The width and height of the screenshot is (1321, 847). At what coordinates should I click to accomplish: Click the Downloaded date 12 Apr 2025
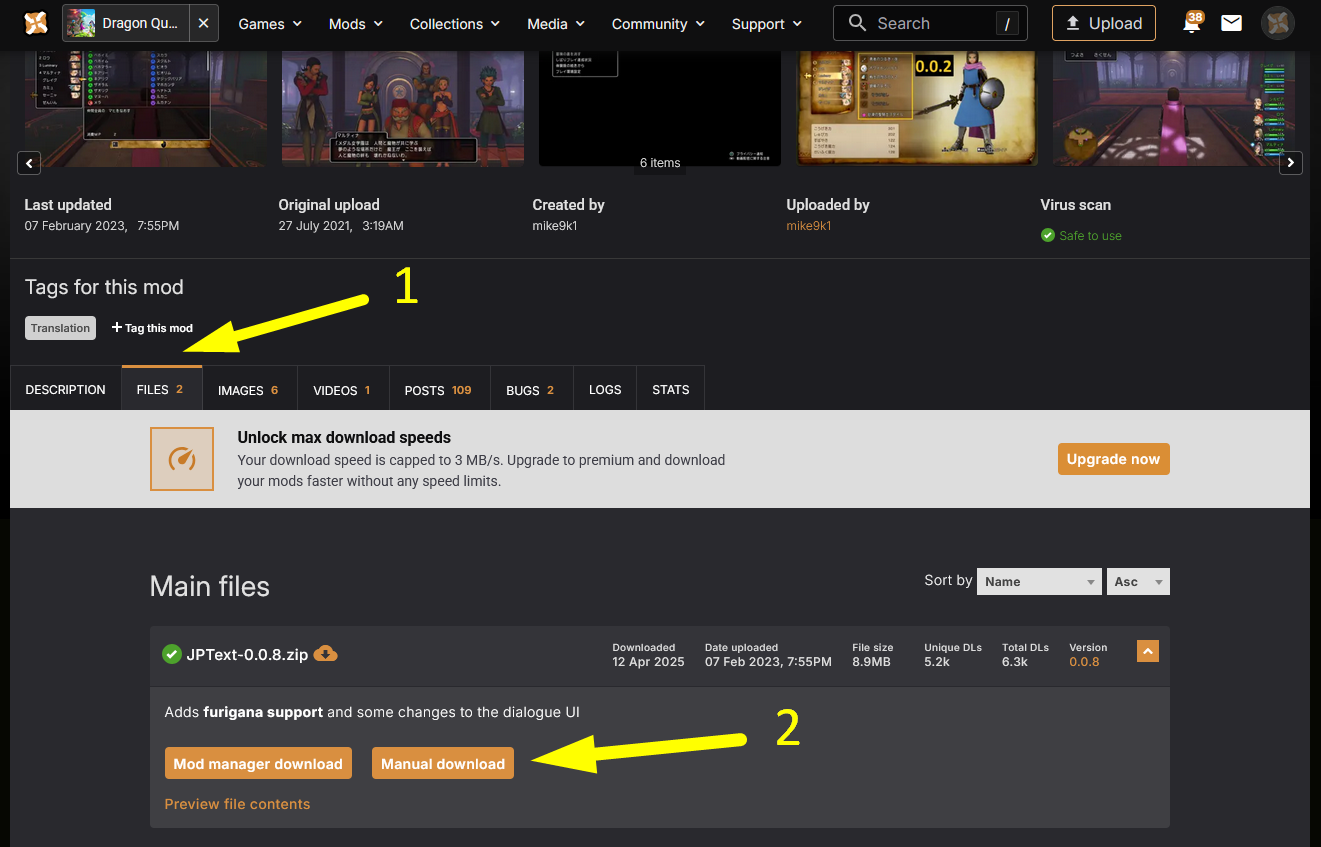click(649, 662)
